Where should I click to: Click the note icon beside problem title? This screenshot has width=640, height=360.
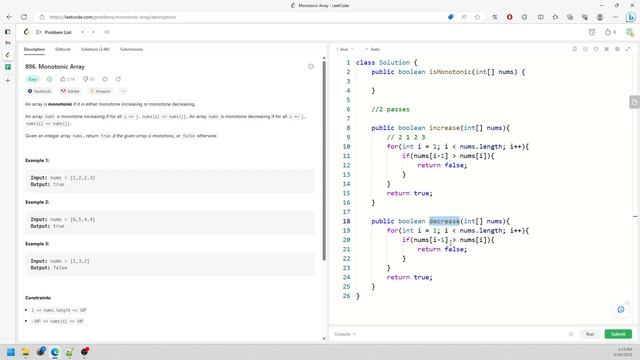(311, 67)
